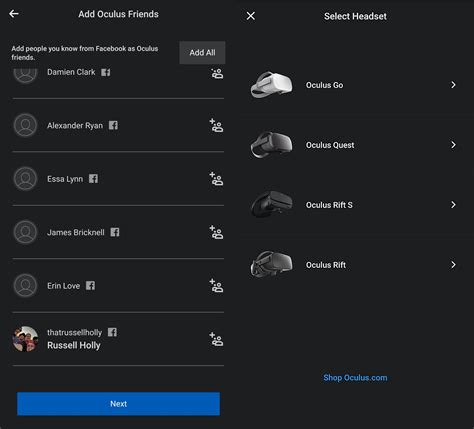Click Facebook icon beside Erin Love
Screen dimensions: 474x429
tap(90, 285)
